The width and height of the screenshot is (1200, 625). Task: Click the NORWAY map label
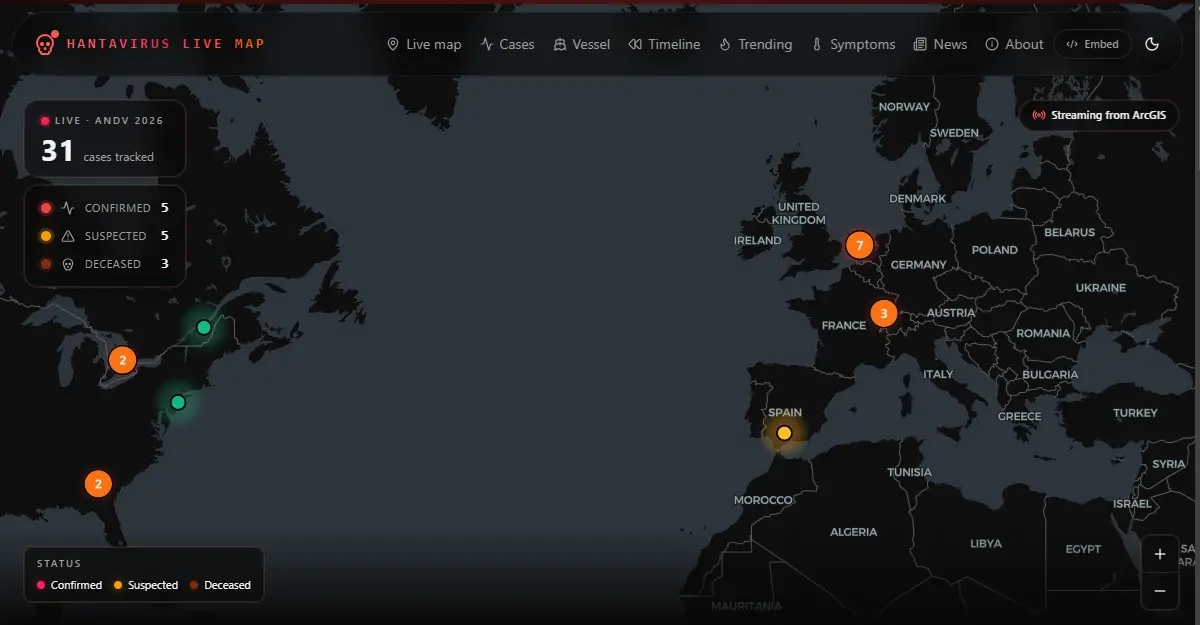pos(904,107)
